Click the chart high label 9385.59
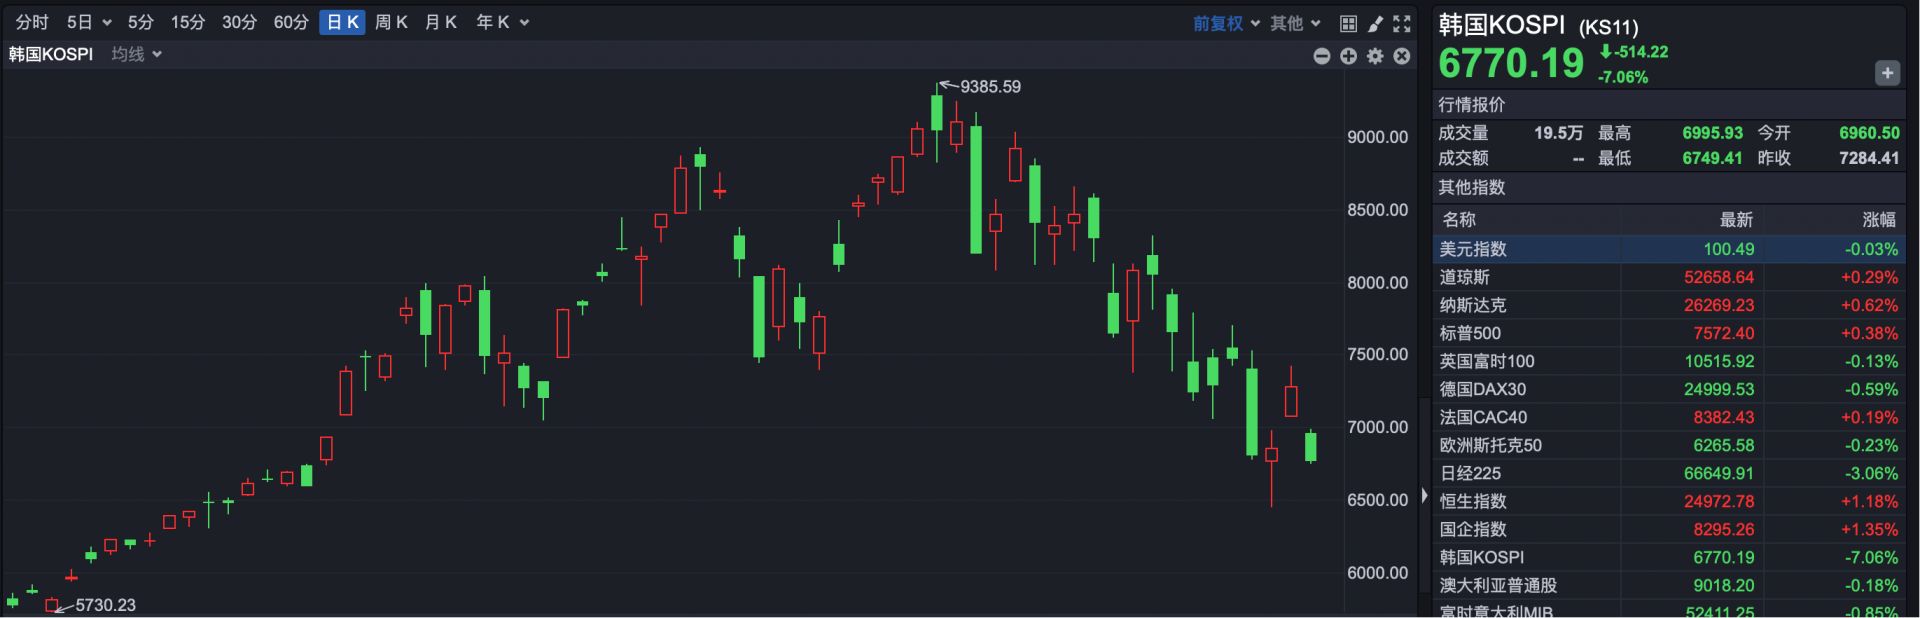The height and width of the screenshot is (618, 1920). [x=990, y=87]
